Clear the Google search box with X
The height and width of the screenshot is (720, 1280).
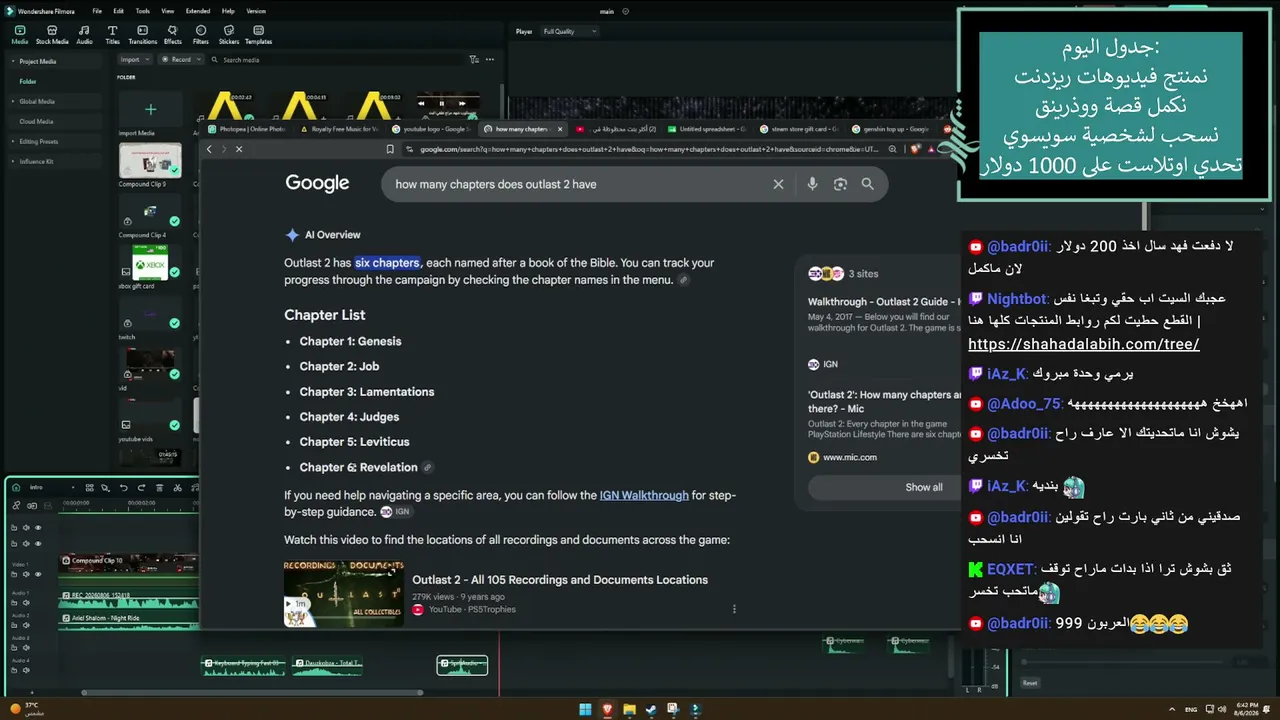(x=778, y=184)
